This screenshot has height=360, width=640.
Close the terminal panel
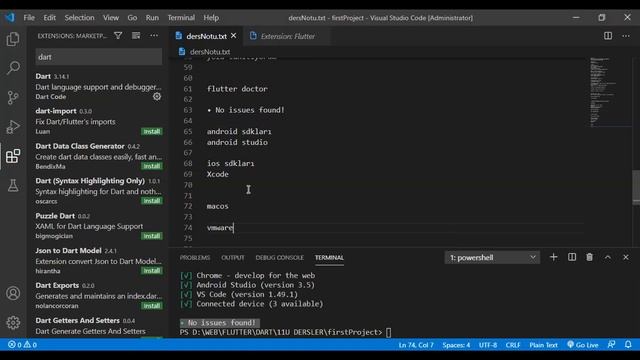pyautogui.click(x=626, y=257)
